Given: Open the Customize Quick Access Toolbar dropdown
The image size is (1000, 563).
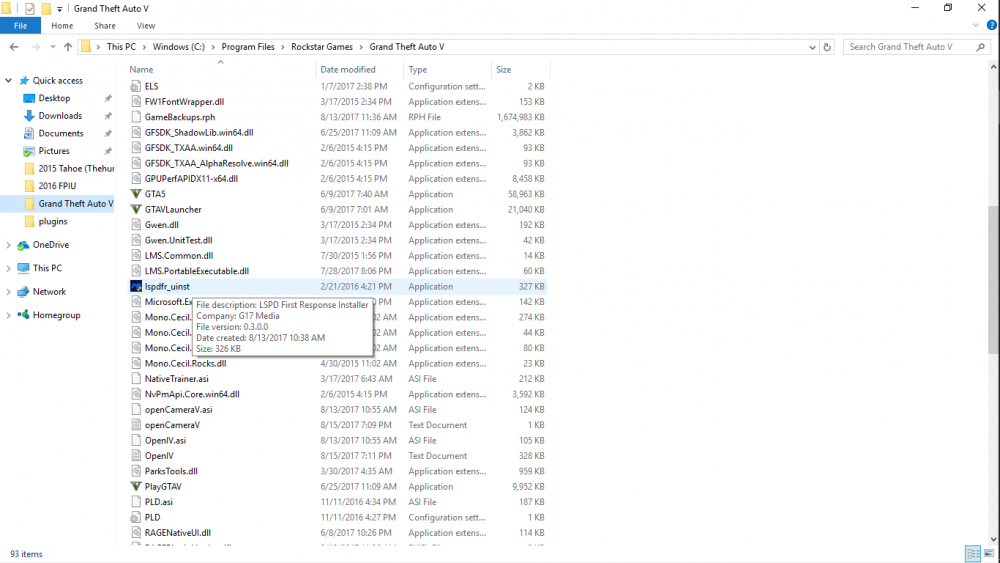Looking at the screenshot, I should coord(59,9).
